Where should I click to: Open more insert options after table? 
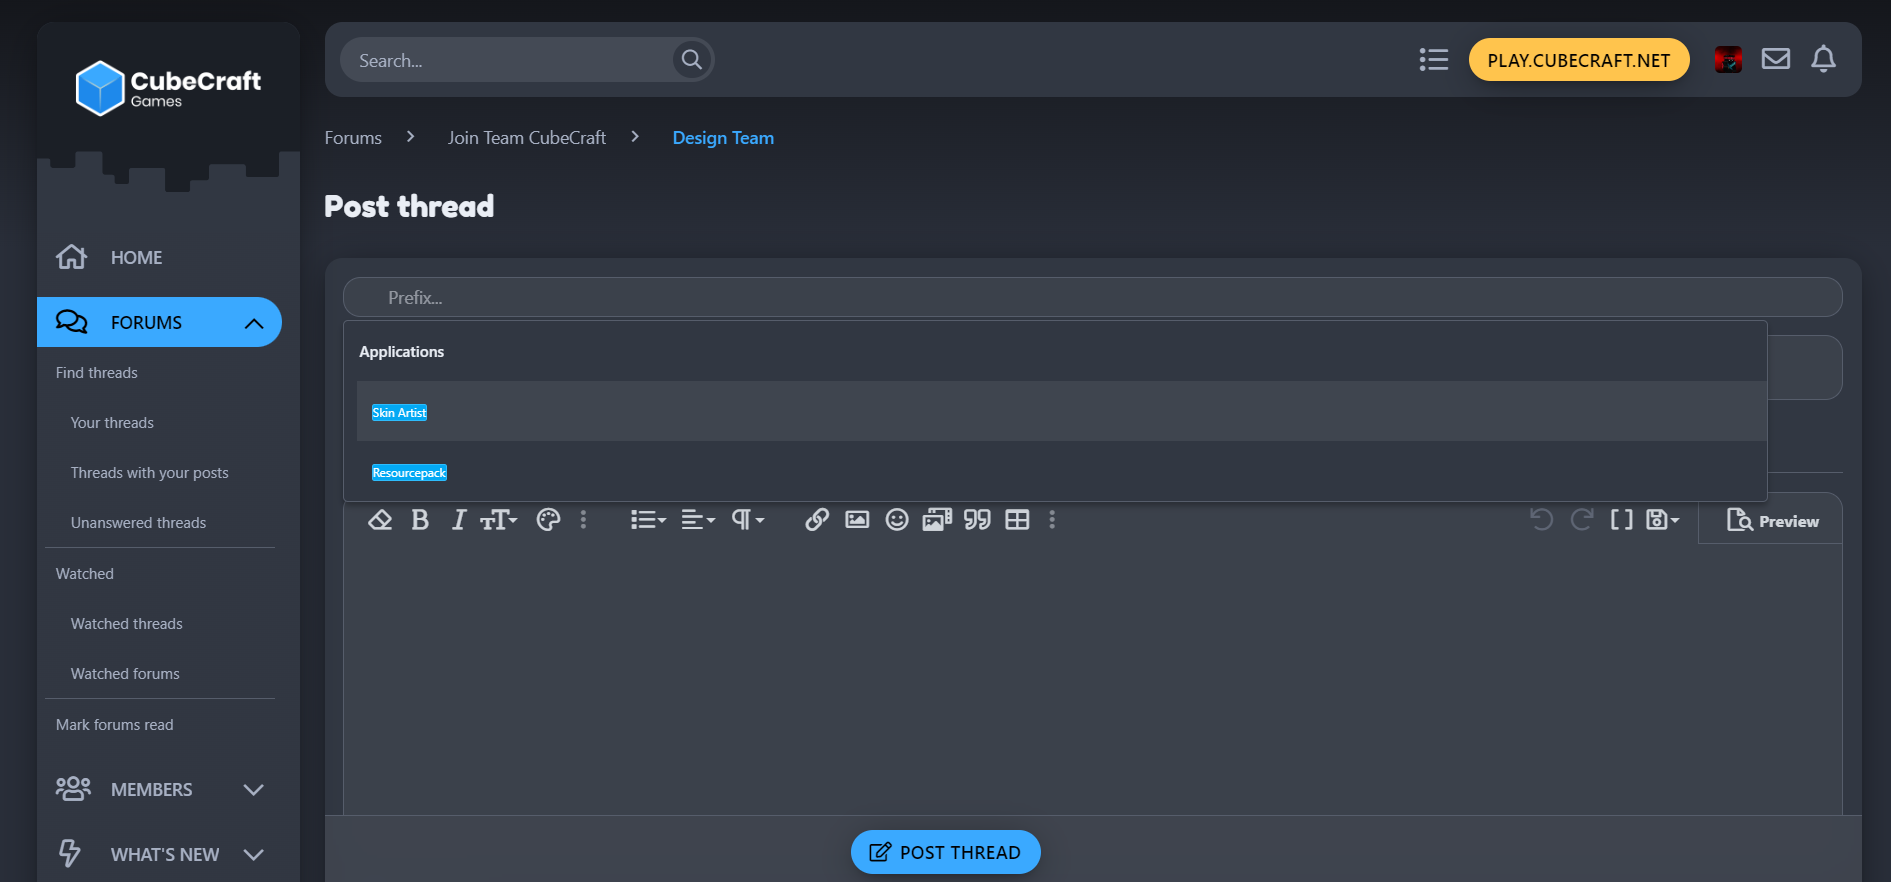(x=1052, y=519)
